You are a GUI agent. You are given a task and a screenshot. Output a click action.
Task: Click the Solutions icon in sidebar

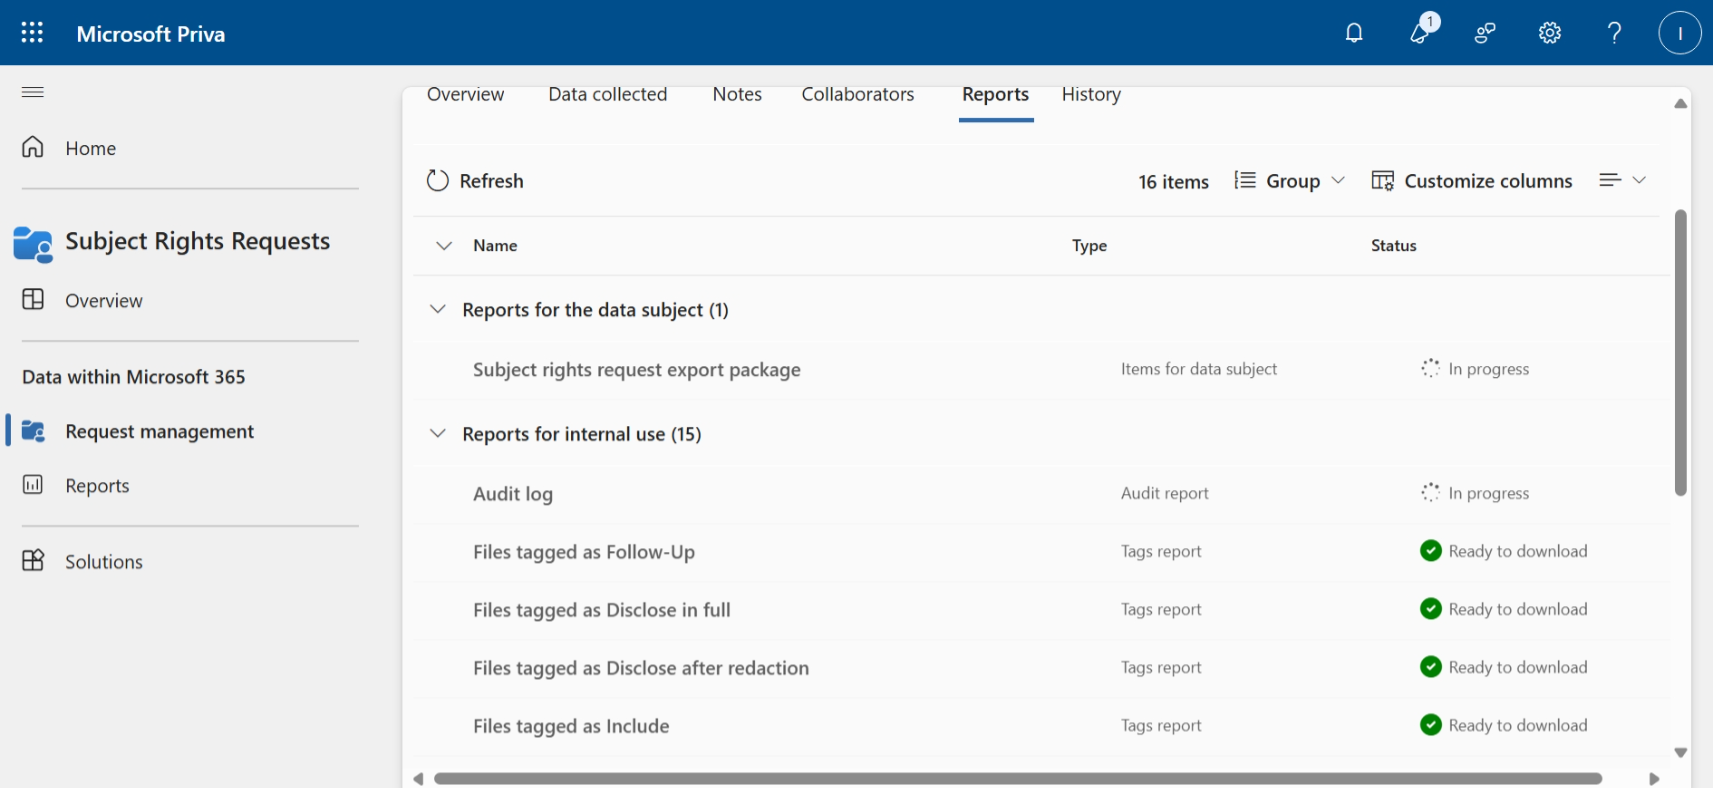tap(33, 560)
